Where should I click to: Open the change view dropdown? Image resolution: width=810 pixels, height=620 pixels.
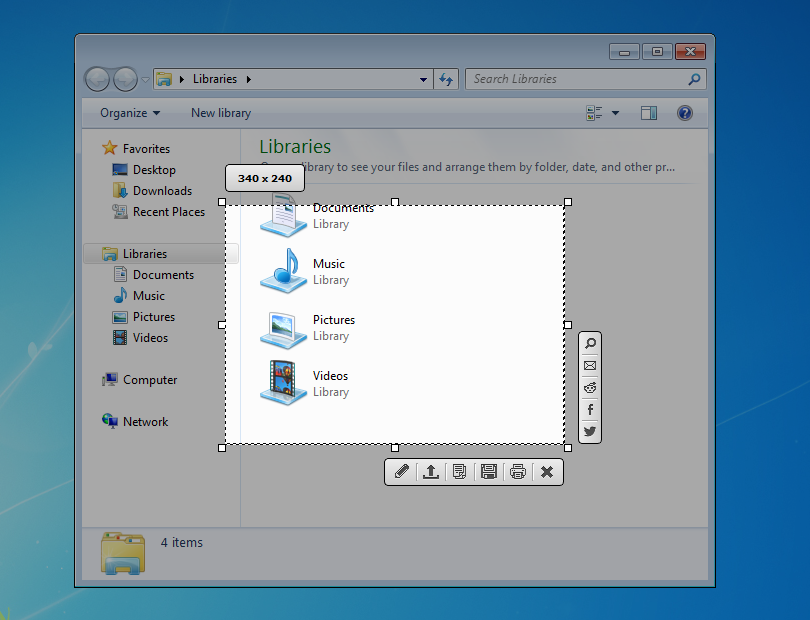(x=614, y=113)
